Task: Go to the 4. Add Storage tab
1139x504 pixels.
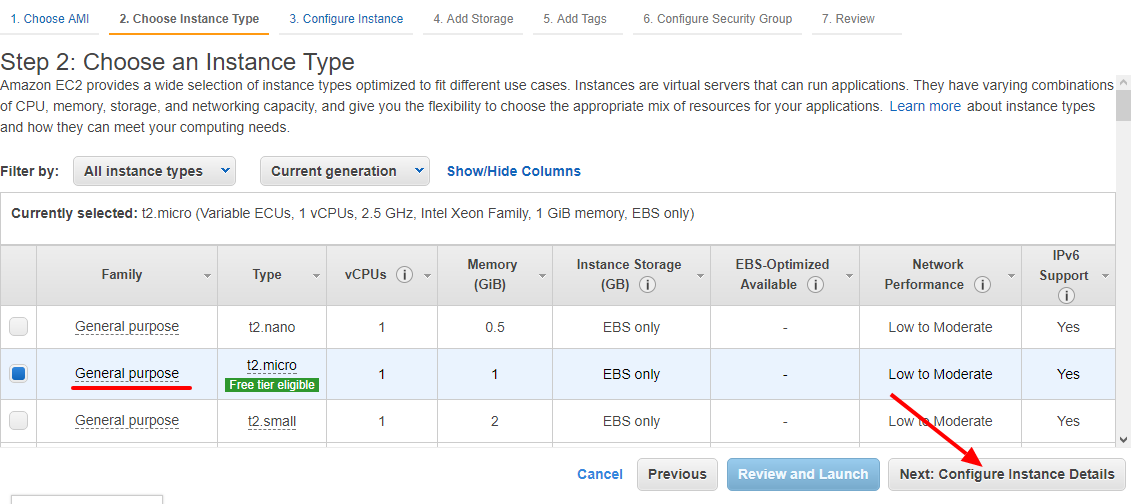Action: point(473,19)
